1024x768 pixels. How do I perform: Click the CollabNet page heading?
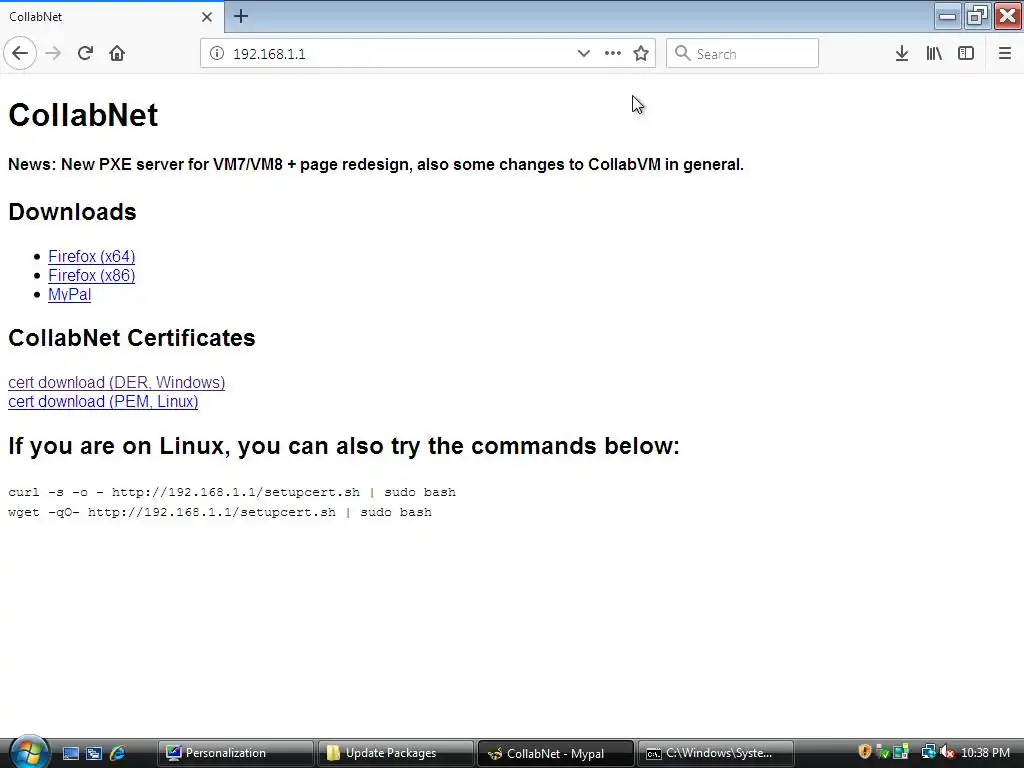[x=83, y=116]
